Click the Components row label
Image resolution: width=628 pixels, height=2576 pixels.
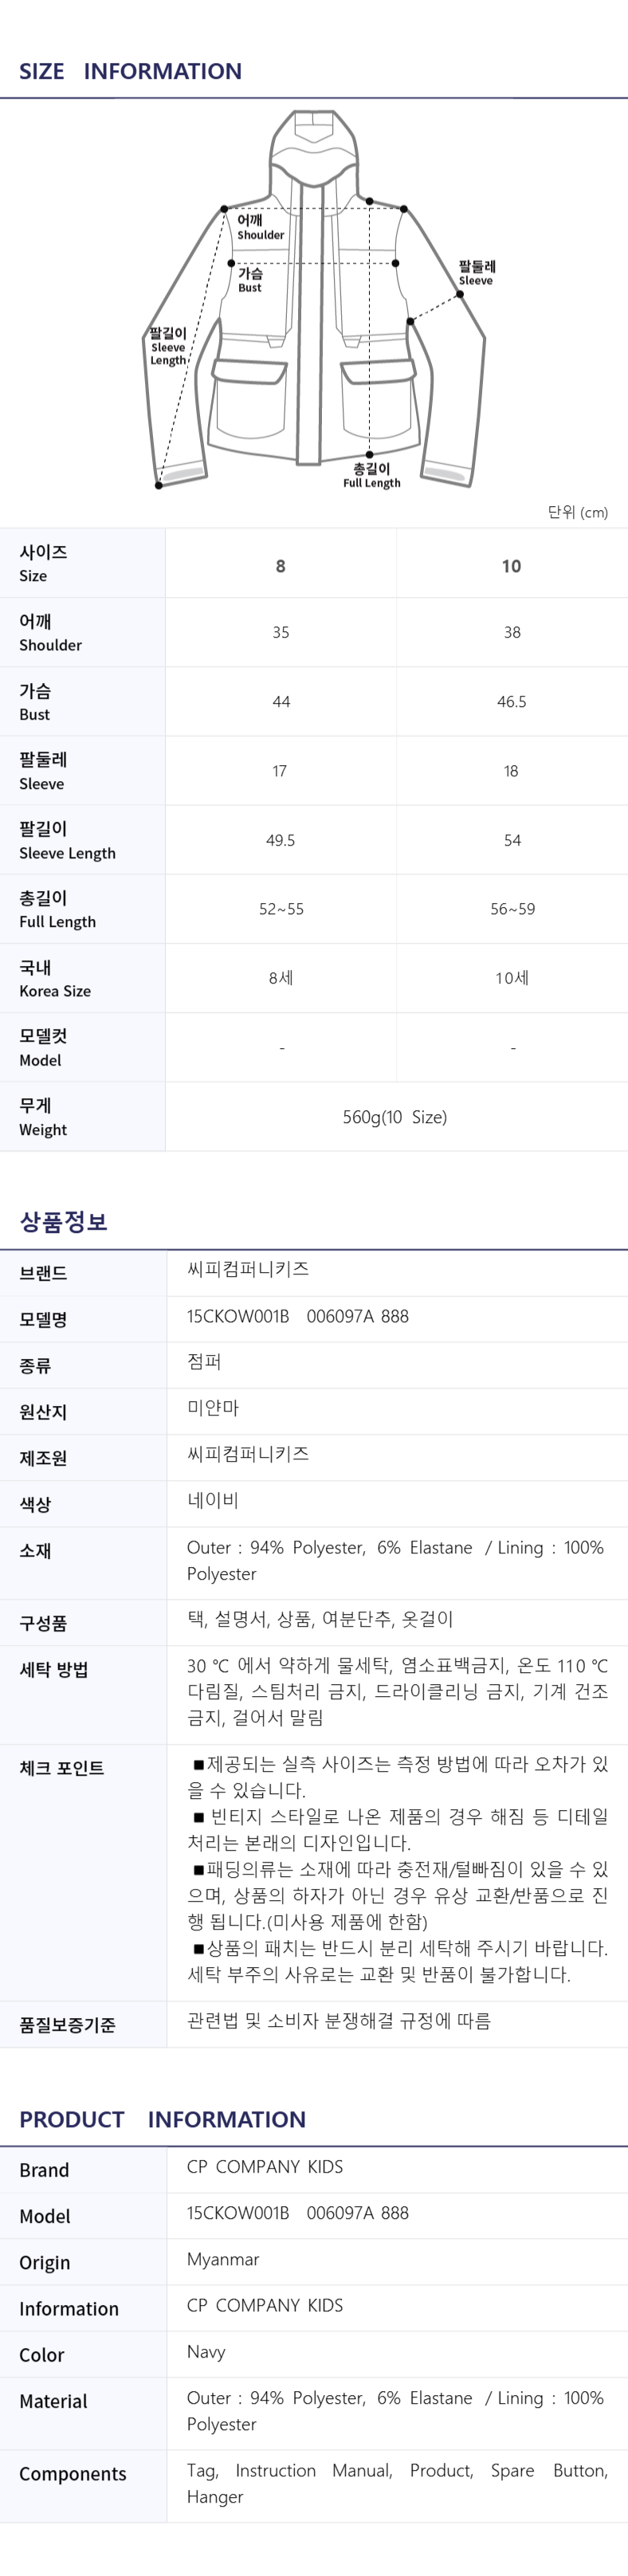73,2473
